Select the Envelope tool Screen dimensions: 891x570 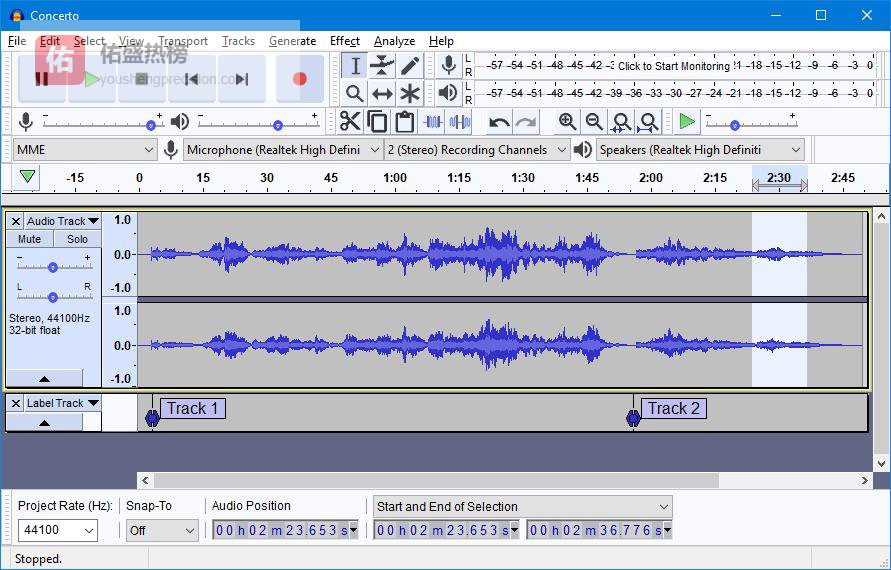coord(382,66)
